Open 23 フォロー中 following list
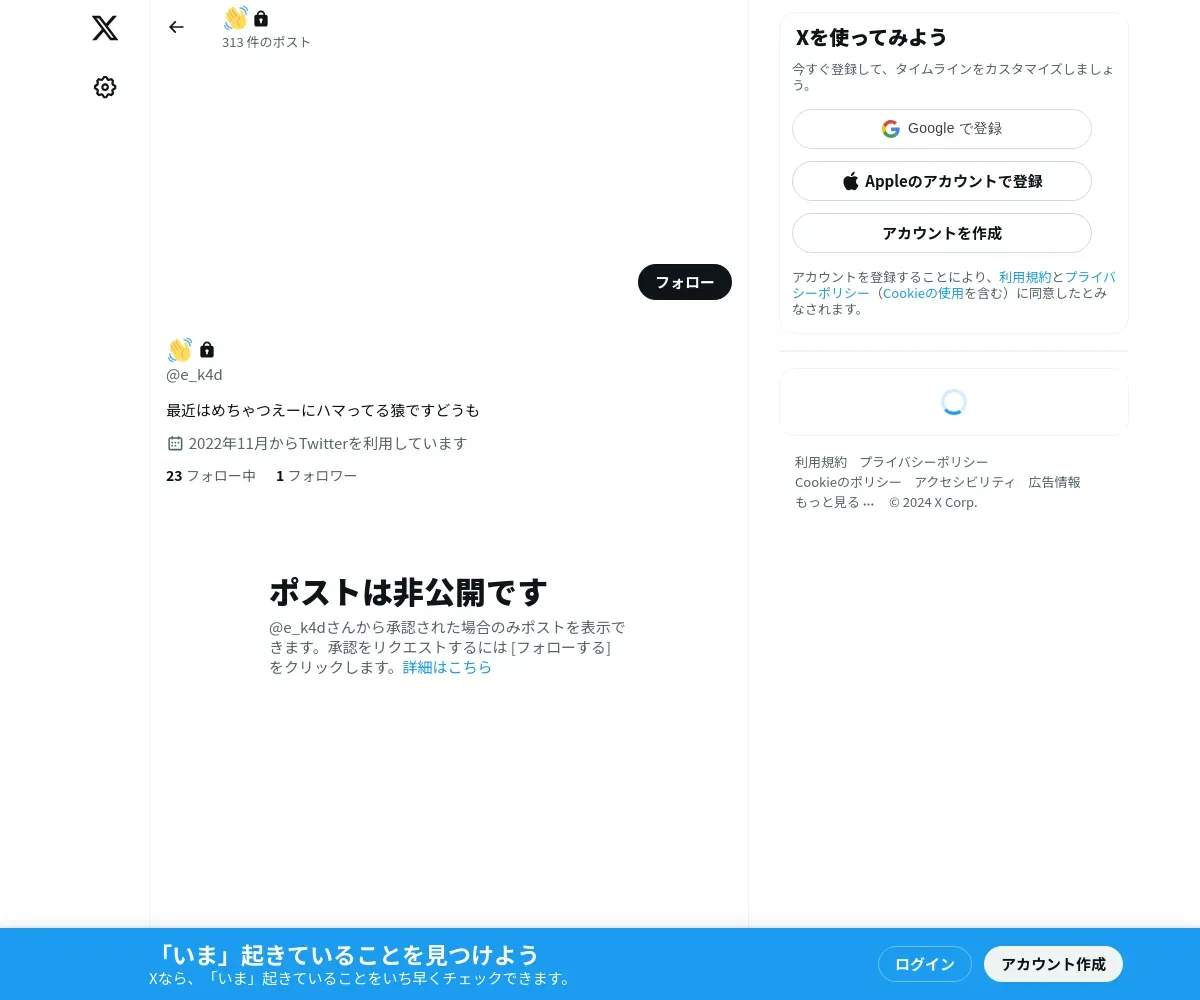The width and height of the screenshot is (1200, 1000). coord(211,476)
